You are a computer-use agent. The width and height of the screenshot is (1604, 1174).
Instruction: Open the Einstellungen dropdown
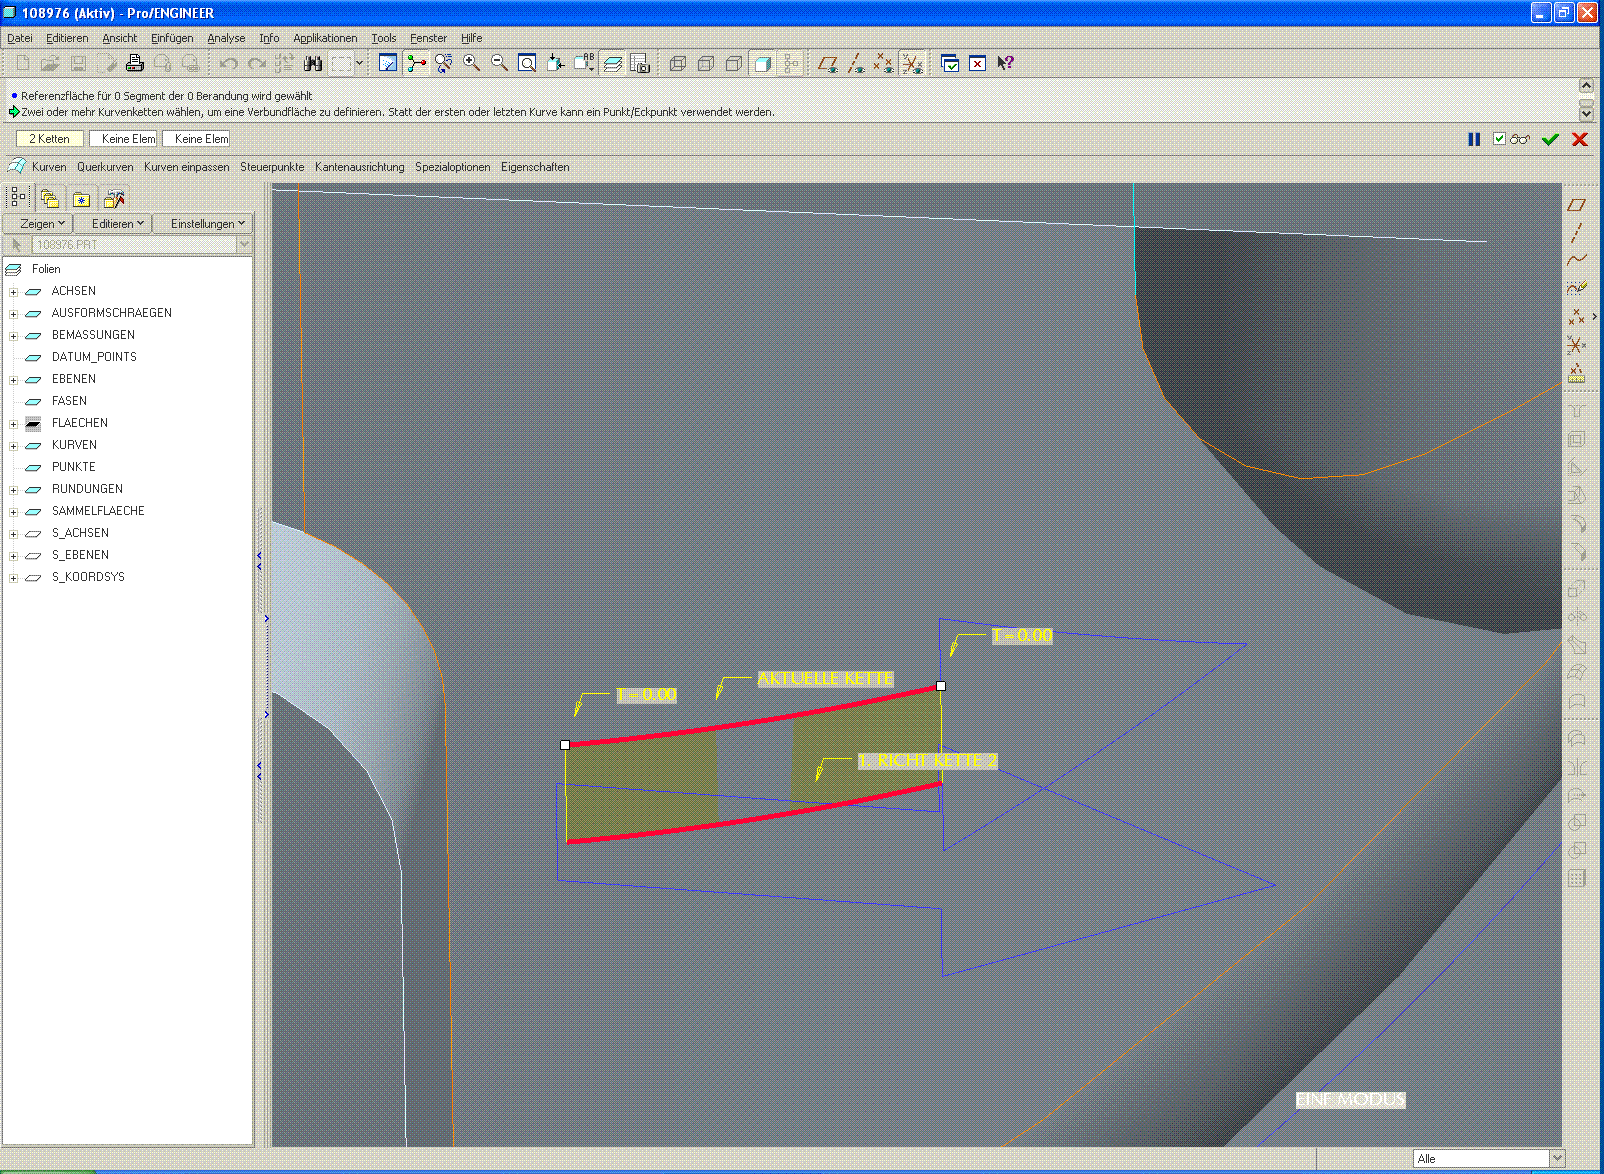tap(203, 223)
